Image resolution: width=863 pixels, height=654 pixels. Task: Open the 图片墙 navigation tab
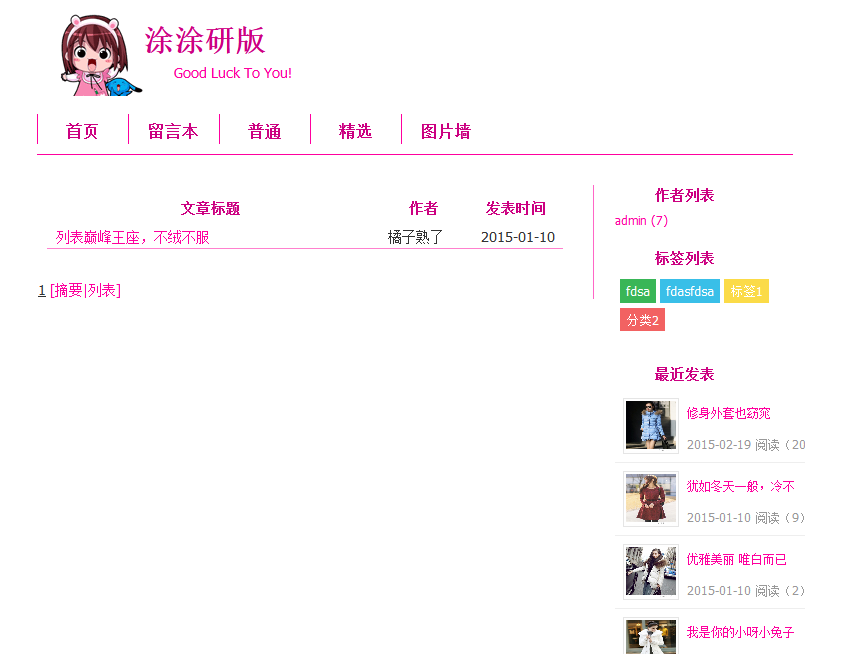(x=446, y=132)
